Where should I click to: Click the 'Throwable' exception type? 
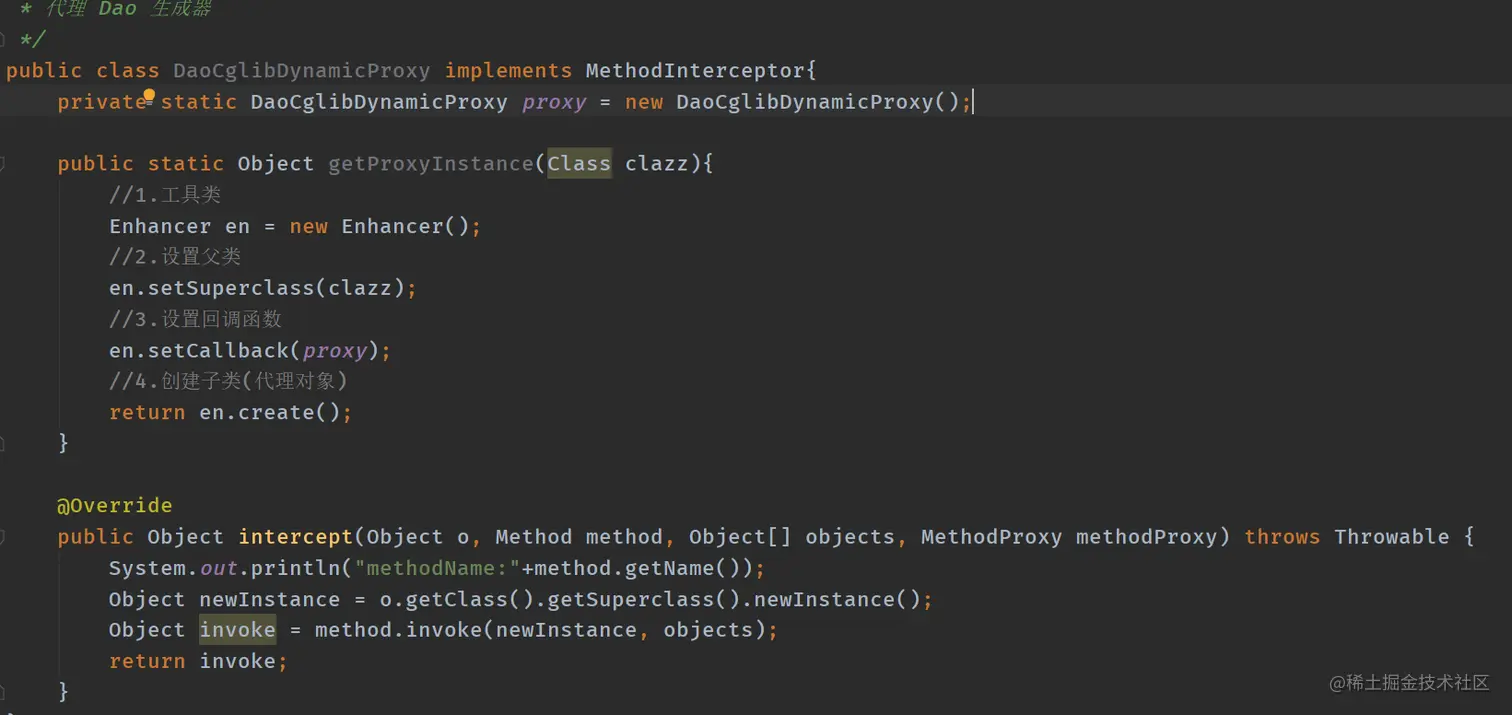1391,537
